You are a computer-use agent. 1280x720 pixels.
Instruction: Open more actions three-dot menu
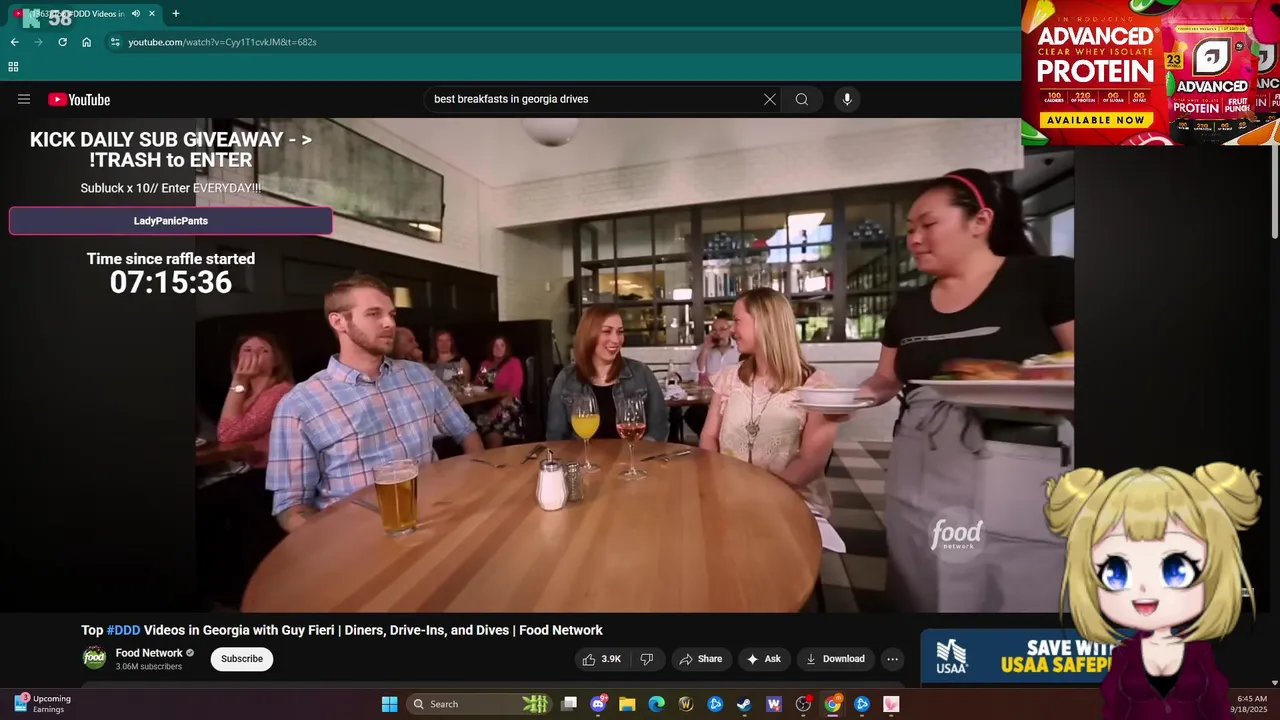892,659
